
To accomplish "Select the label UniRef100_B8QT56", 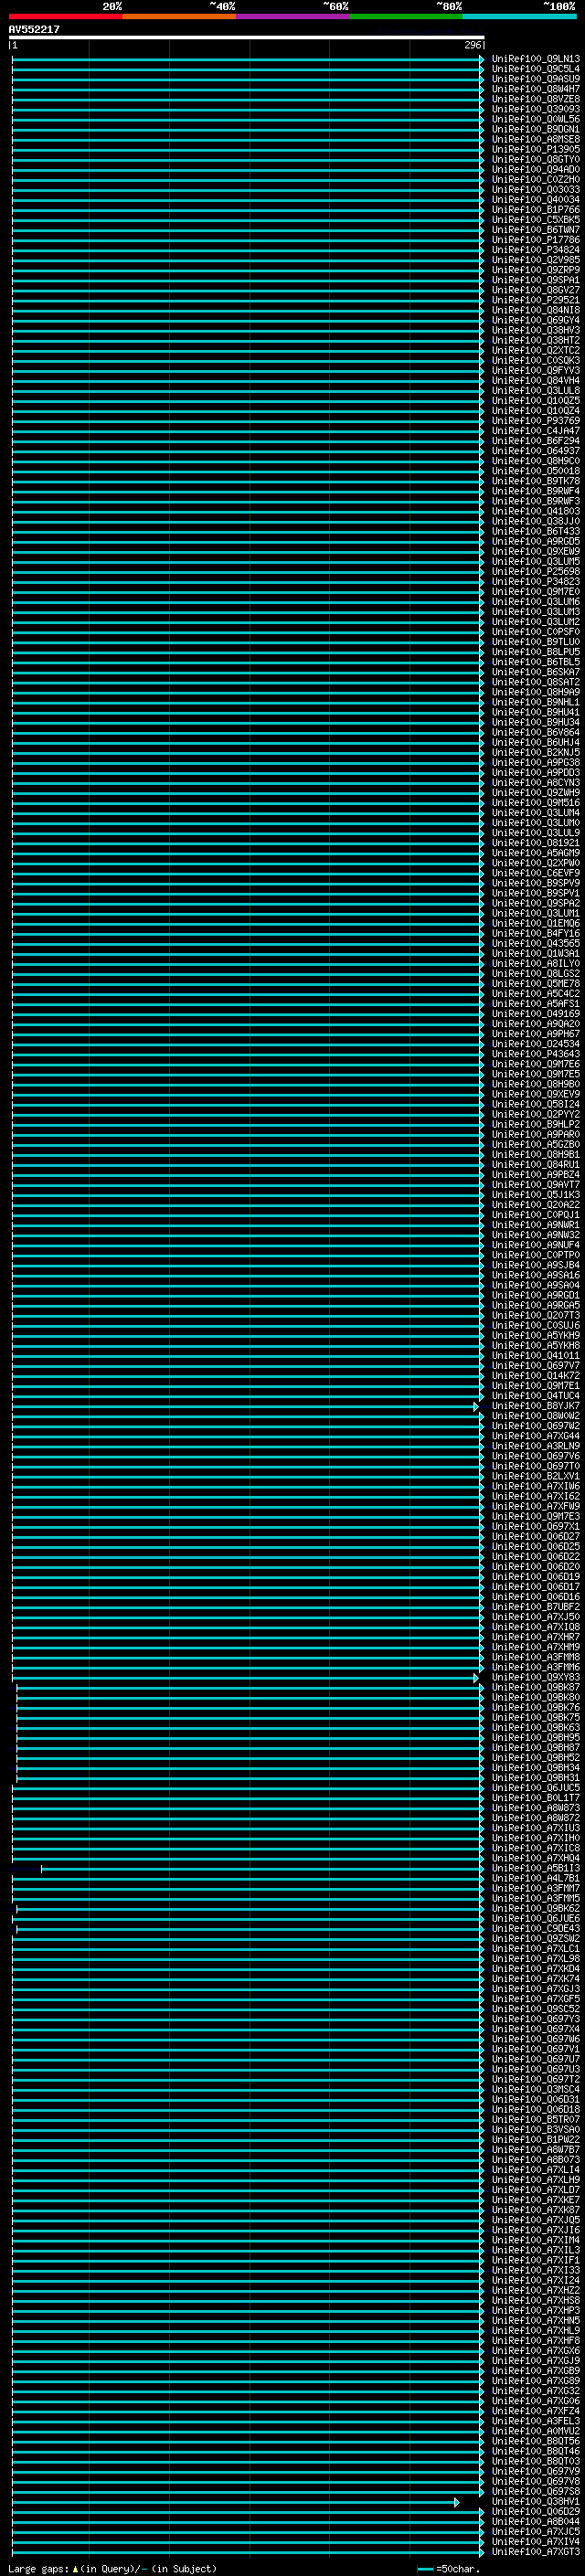I will (536, 2441).
